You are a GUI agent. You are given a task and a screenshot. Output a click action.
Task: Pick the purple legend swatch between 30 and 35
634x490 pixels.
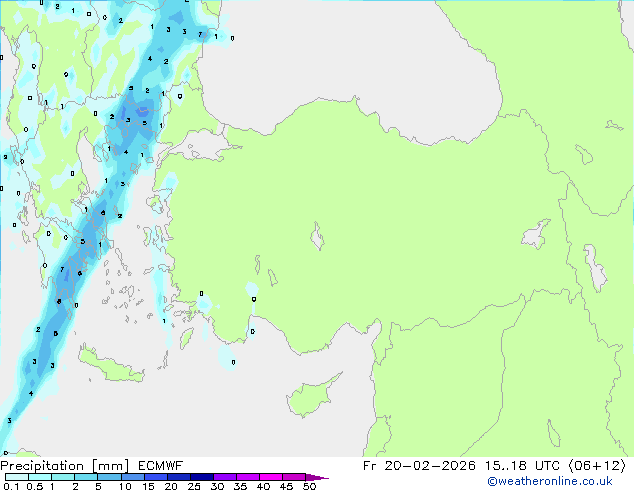225,477
